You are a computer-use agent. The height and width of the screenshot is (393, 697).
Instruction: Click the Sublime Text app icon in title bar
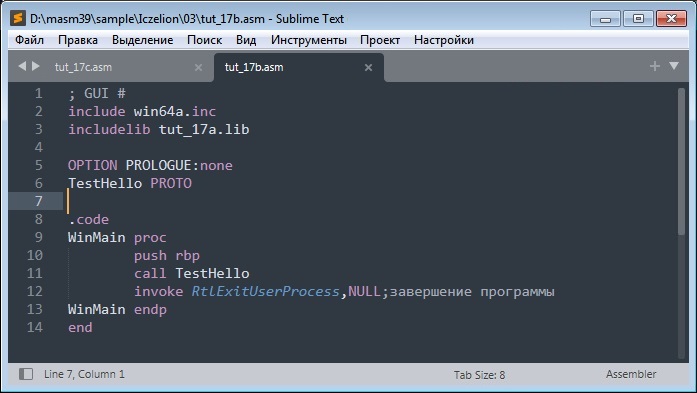point(18,19)
